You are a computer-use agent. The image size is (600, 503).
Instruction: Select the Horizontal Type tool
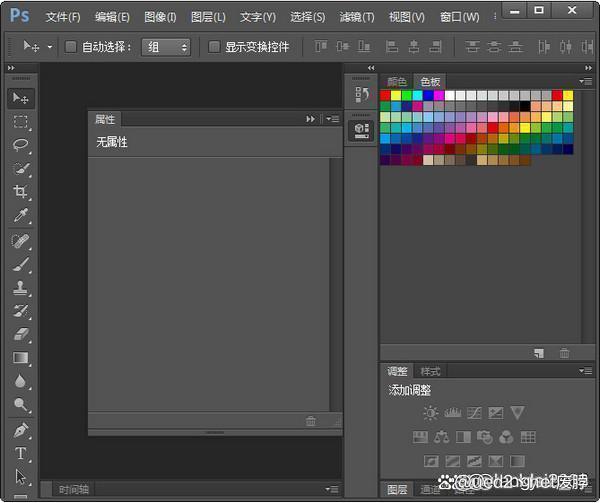21,453
